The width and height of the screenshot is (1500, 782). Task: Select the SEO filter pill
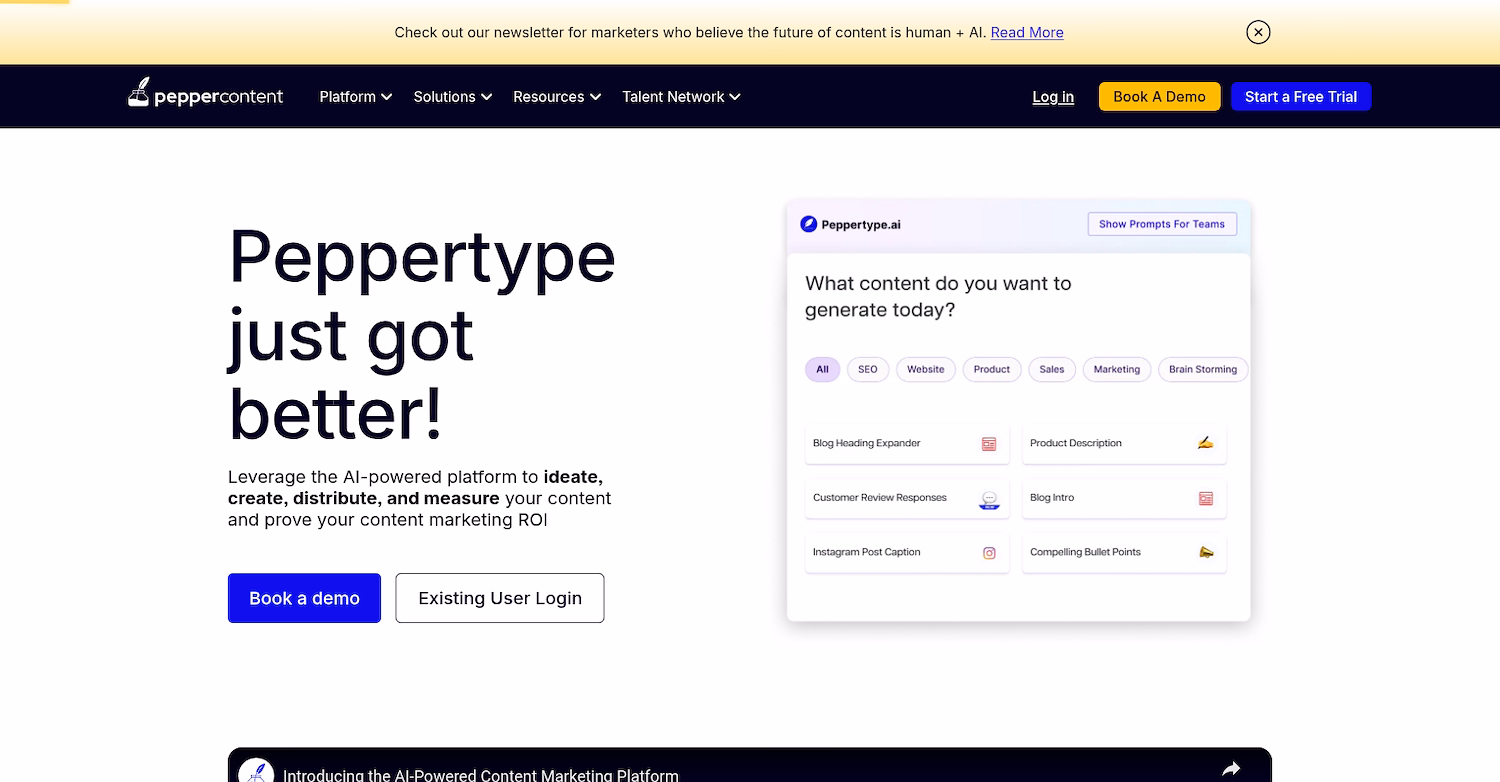(x=867, y=369)
